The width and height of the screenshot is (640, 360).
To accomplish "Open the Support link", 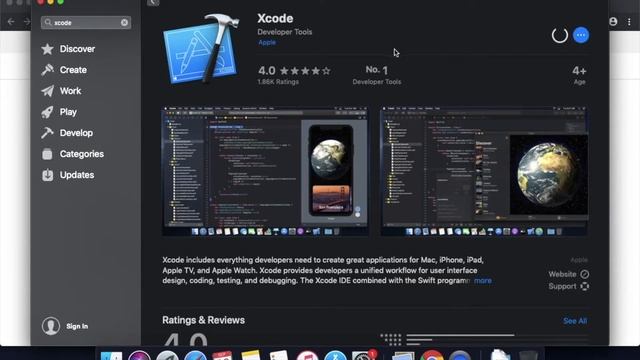I will coord(568,286).
